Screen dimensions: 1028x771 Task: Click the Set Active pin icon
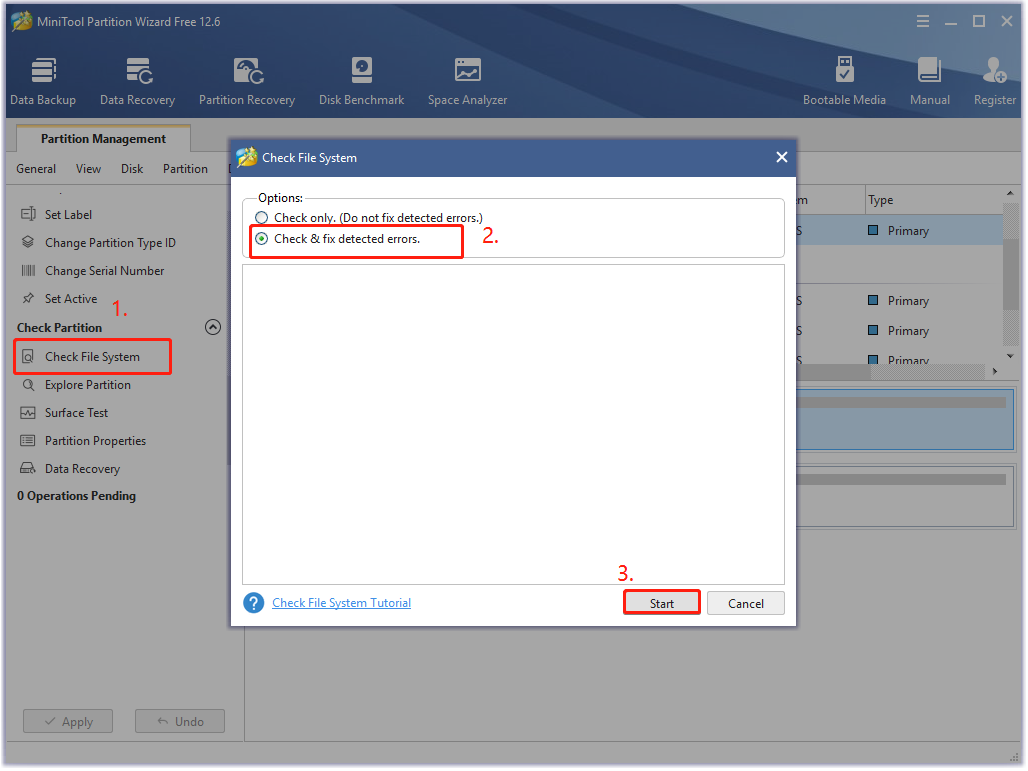pos(28,299)
